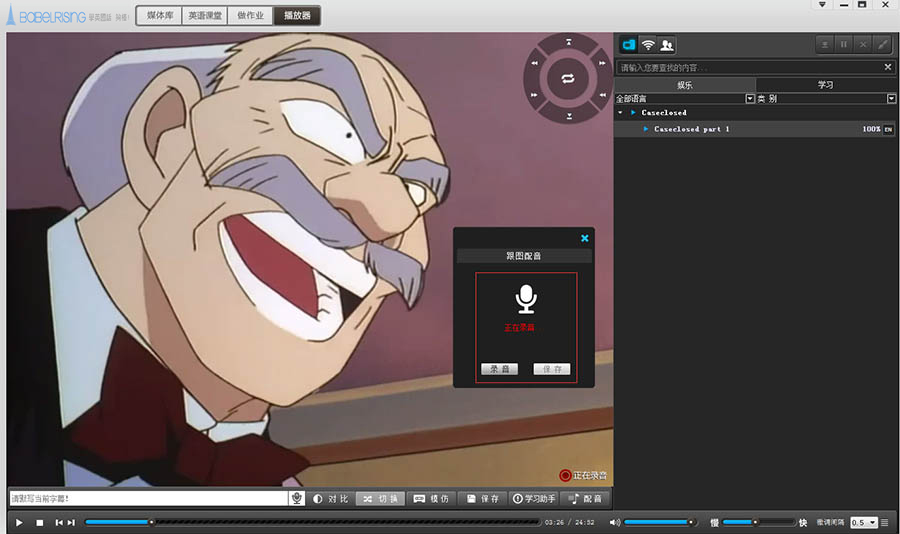The width and height of the screenshot is (900, 534).
Task: Select the 学习 study tab
Action: pos(825,85)
